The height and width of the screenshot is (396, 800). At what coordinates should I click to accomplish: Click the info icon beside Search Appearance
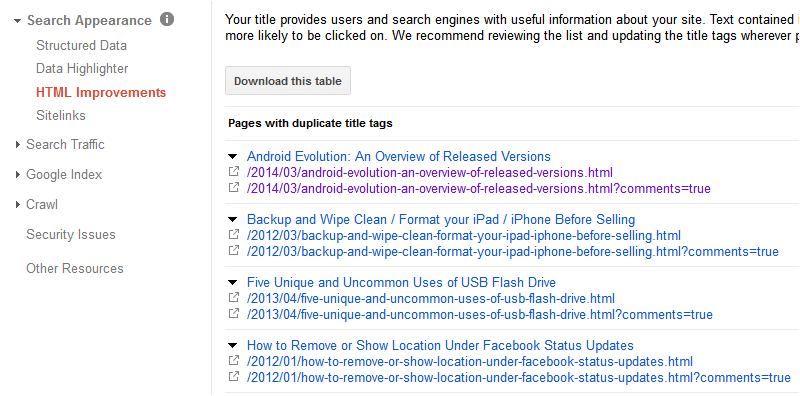[x=167, y=19]
